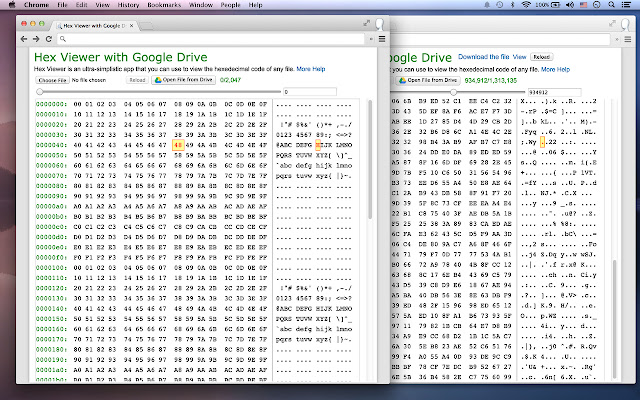
Task: Click front window's vertical scrollbar
Action: coord(370,159)
